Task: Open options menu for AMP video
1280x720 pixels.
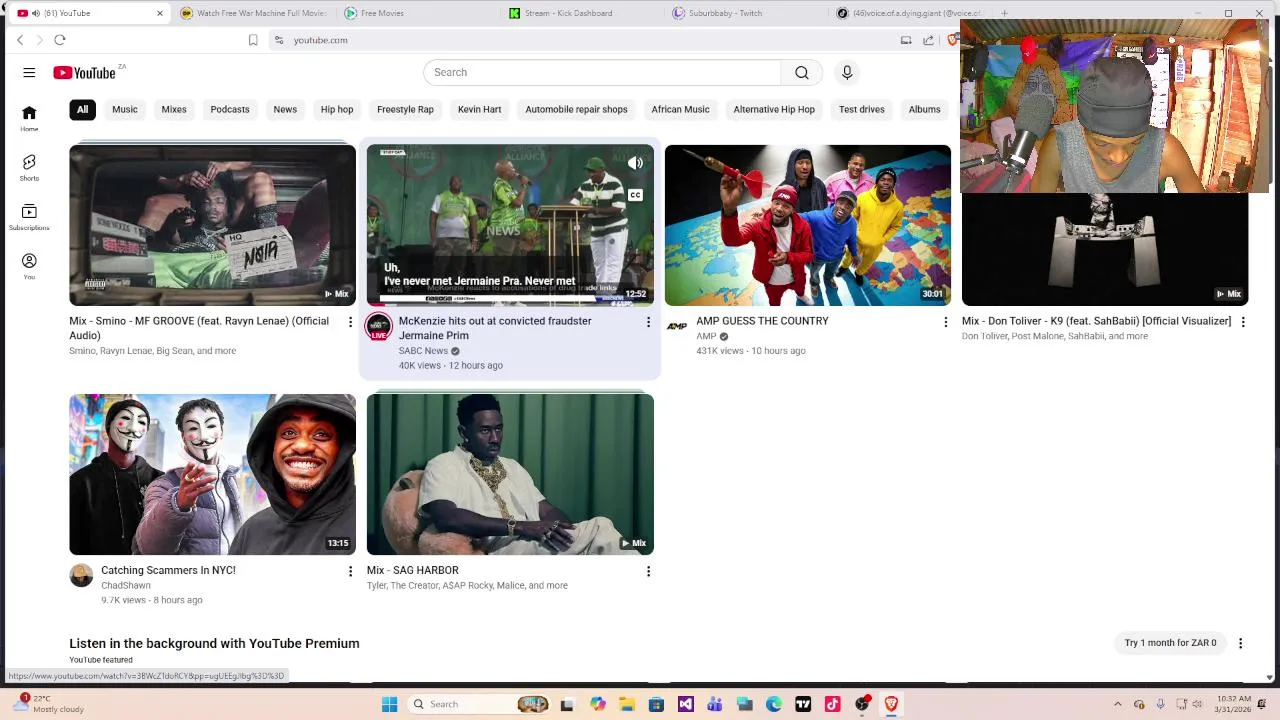Action: click(x=945, y=322)
